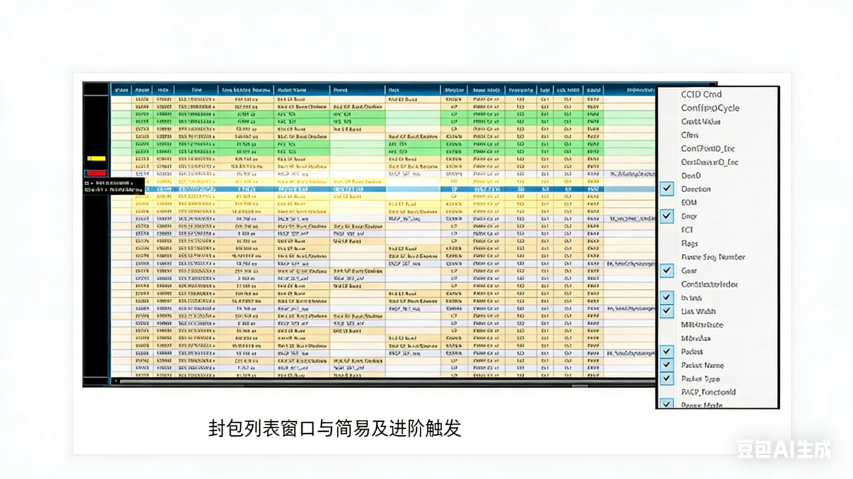853x479 pixels.
Task: Enable Frame Seq Number column
Action: pyautogui.click(x=712, y=257)
